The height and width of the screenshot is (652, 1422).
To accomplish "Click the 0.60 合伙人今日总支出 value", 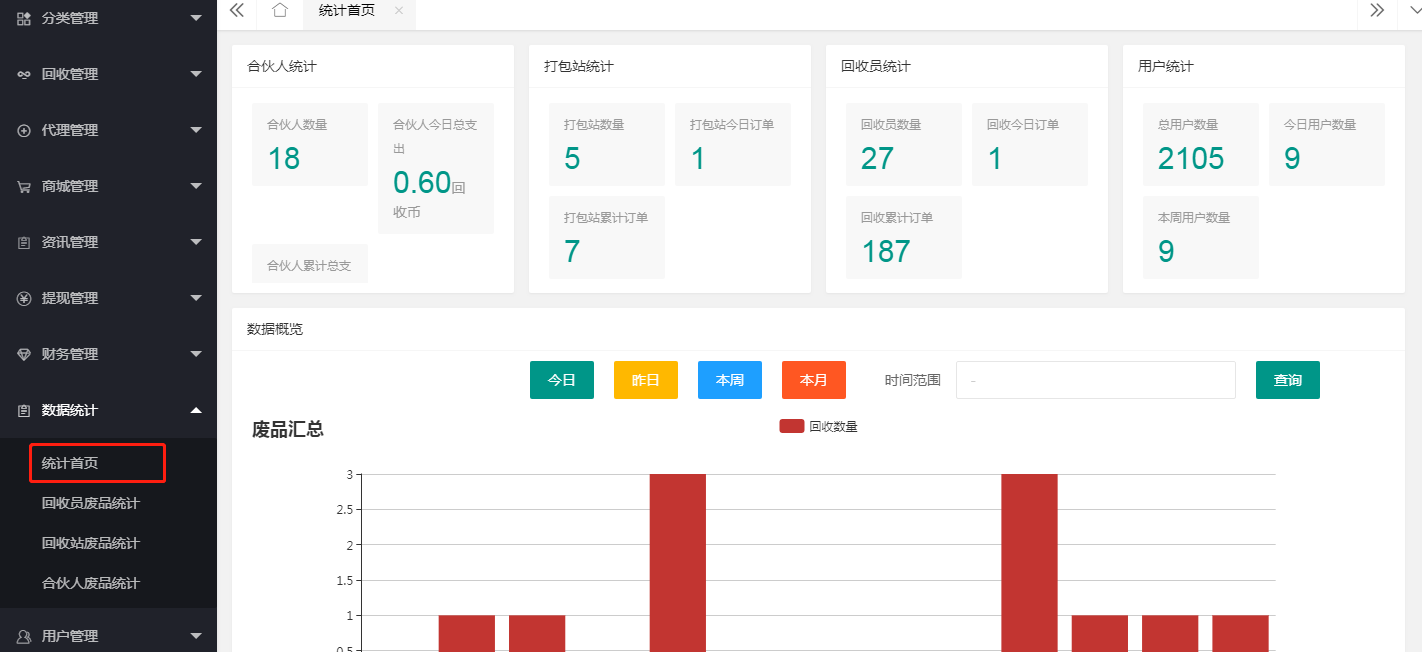I will tap(422, 182).
